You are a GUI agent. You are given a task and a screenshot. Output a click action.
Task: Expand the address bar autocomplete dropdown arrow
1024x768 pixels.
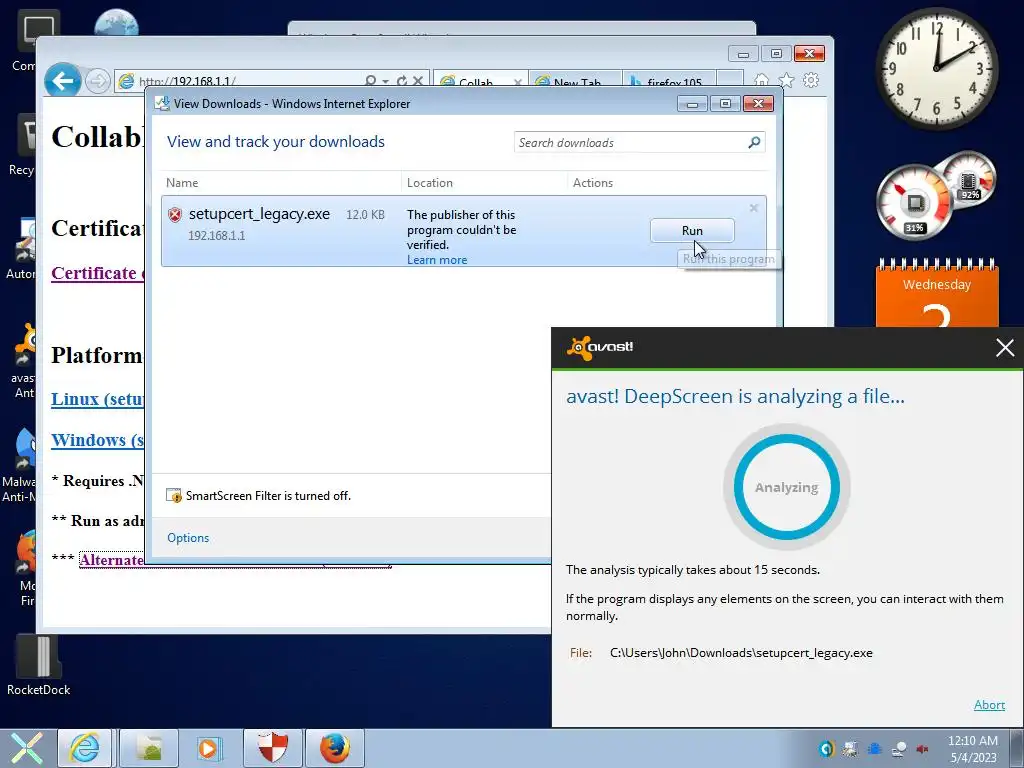[385, 82]
